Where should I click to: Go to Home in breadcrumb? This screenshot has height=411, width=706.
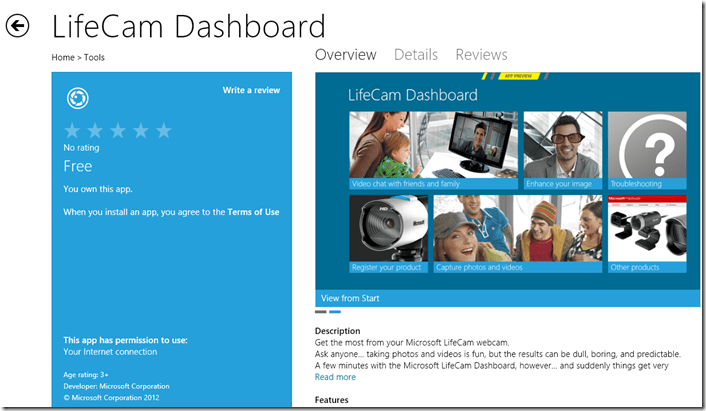pos(63,57)
